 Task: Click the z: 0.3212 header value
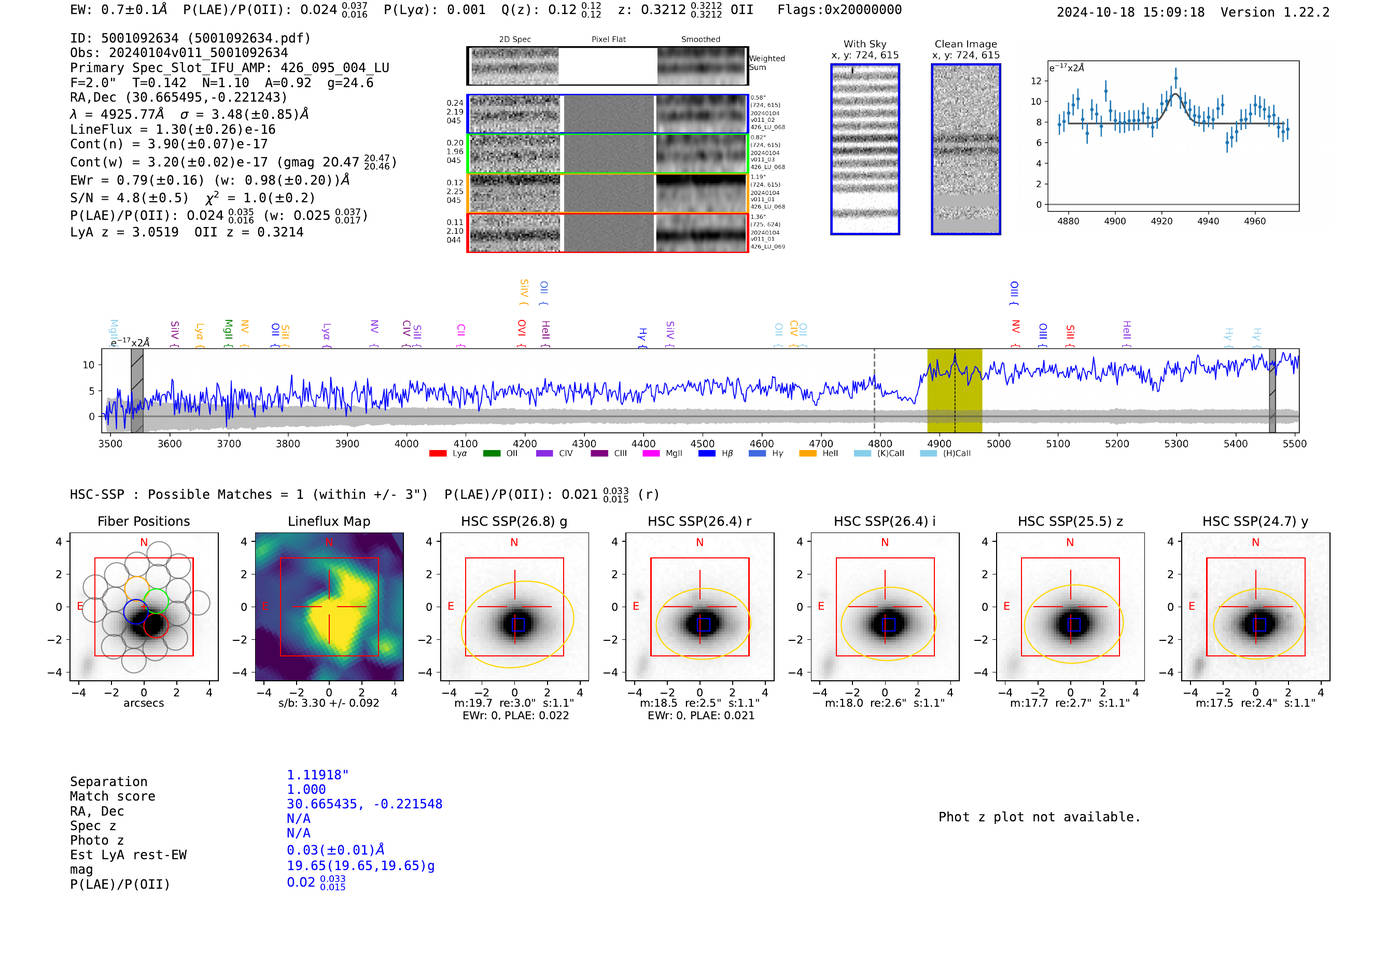tap(685, 9)
